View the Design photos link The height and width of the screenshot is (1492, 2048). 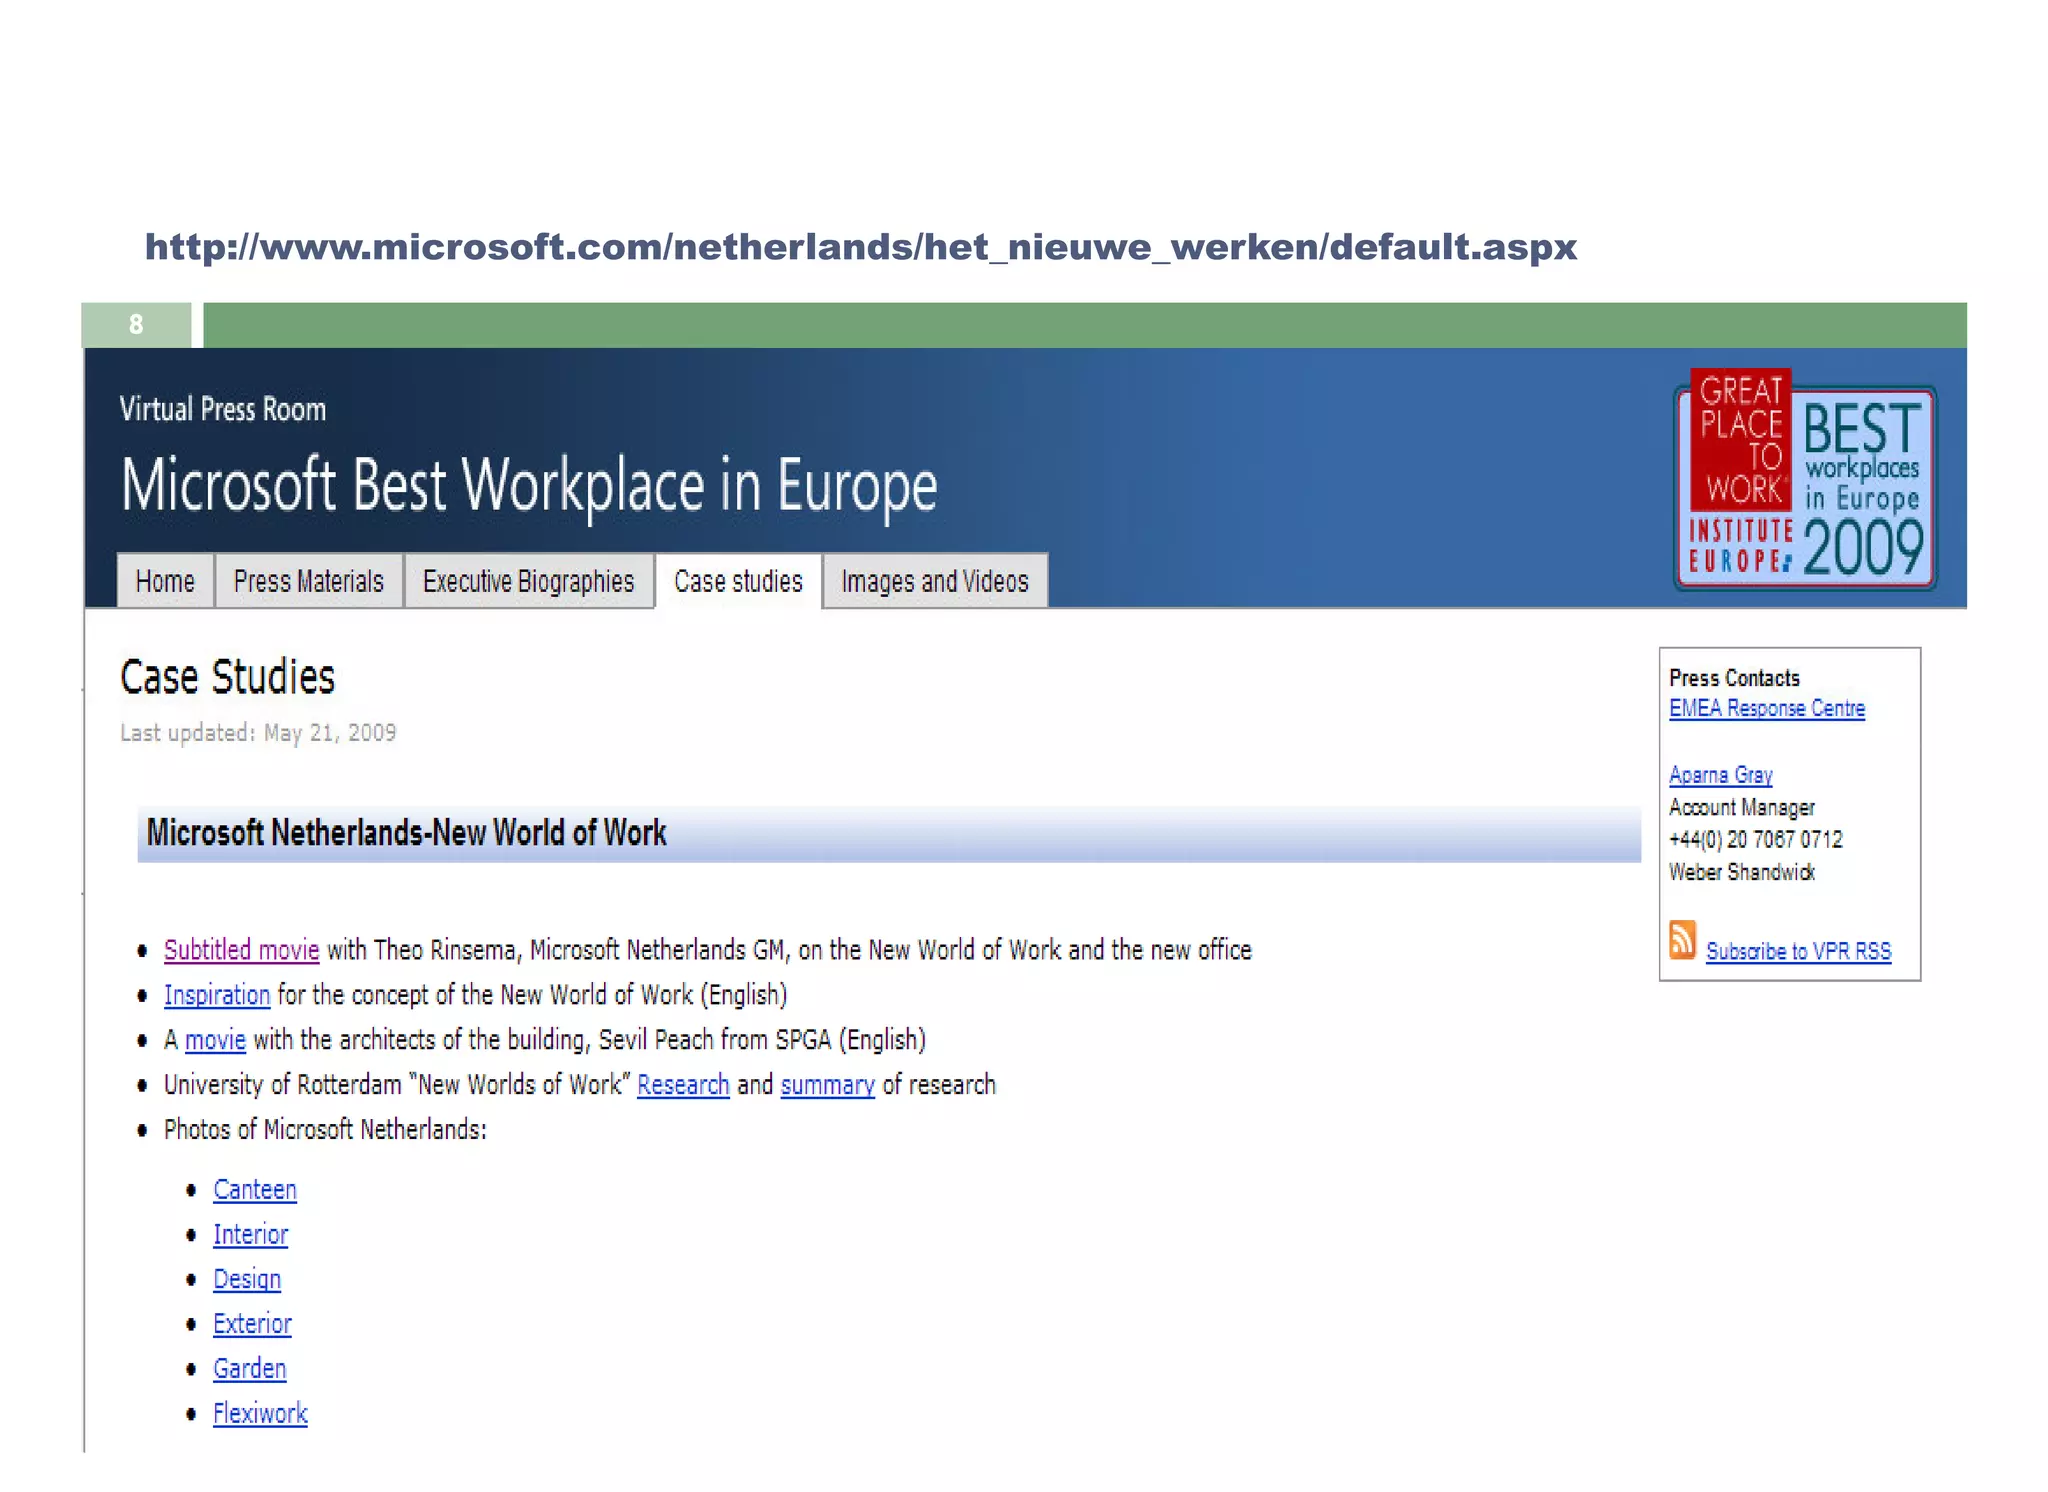247,1280
